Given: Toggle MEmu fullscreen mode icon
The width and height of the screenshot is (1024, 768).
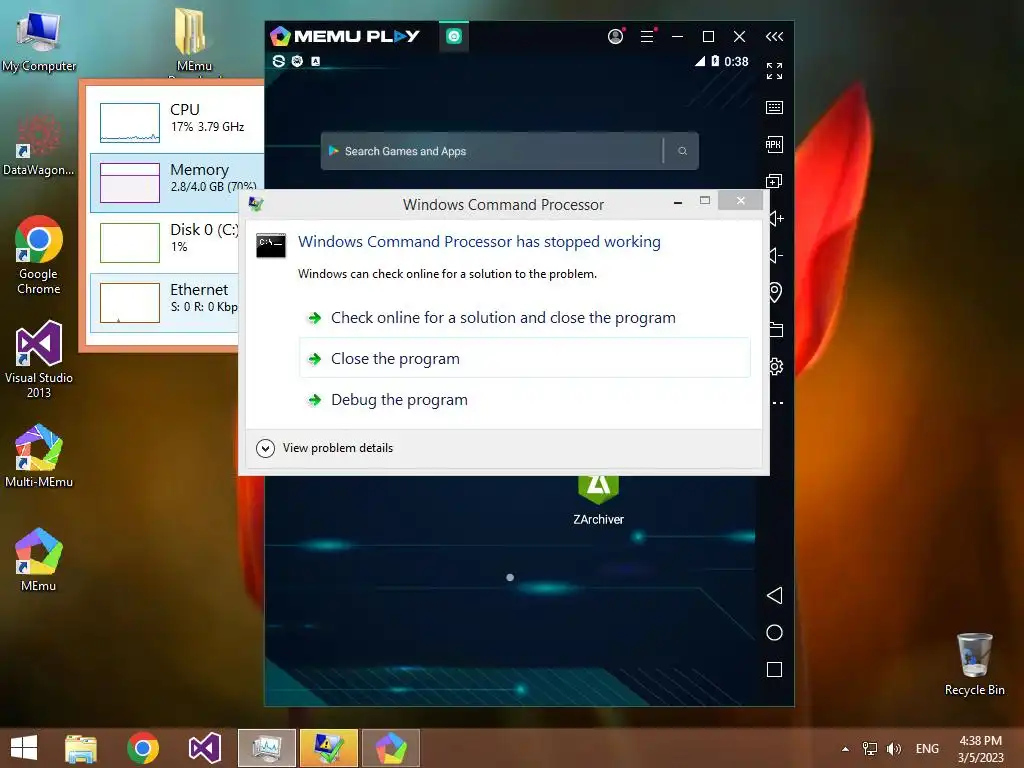Looking at the screenshot, I should pyautogui.click(x=775, y=71).
